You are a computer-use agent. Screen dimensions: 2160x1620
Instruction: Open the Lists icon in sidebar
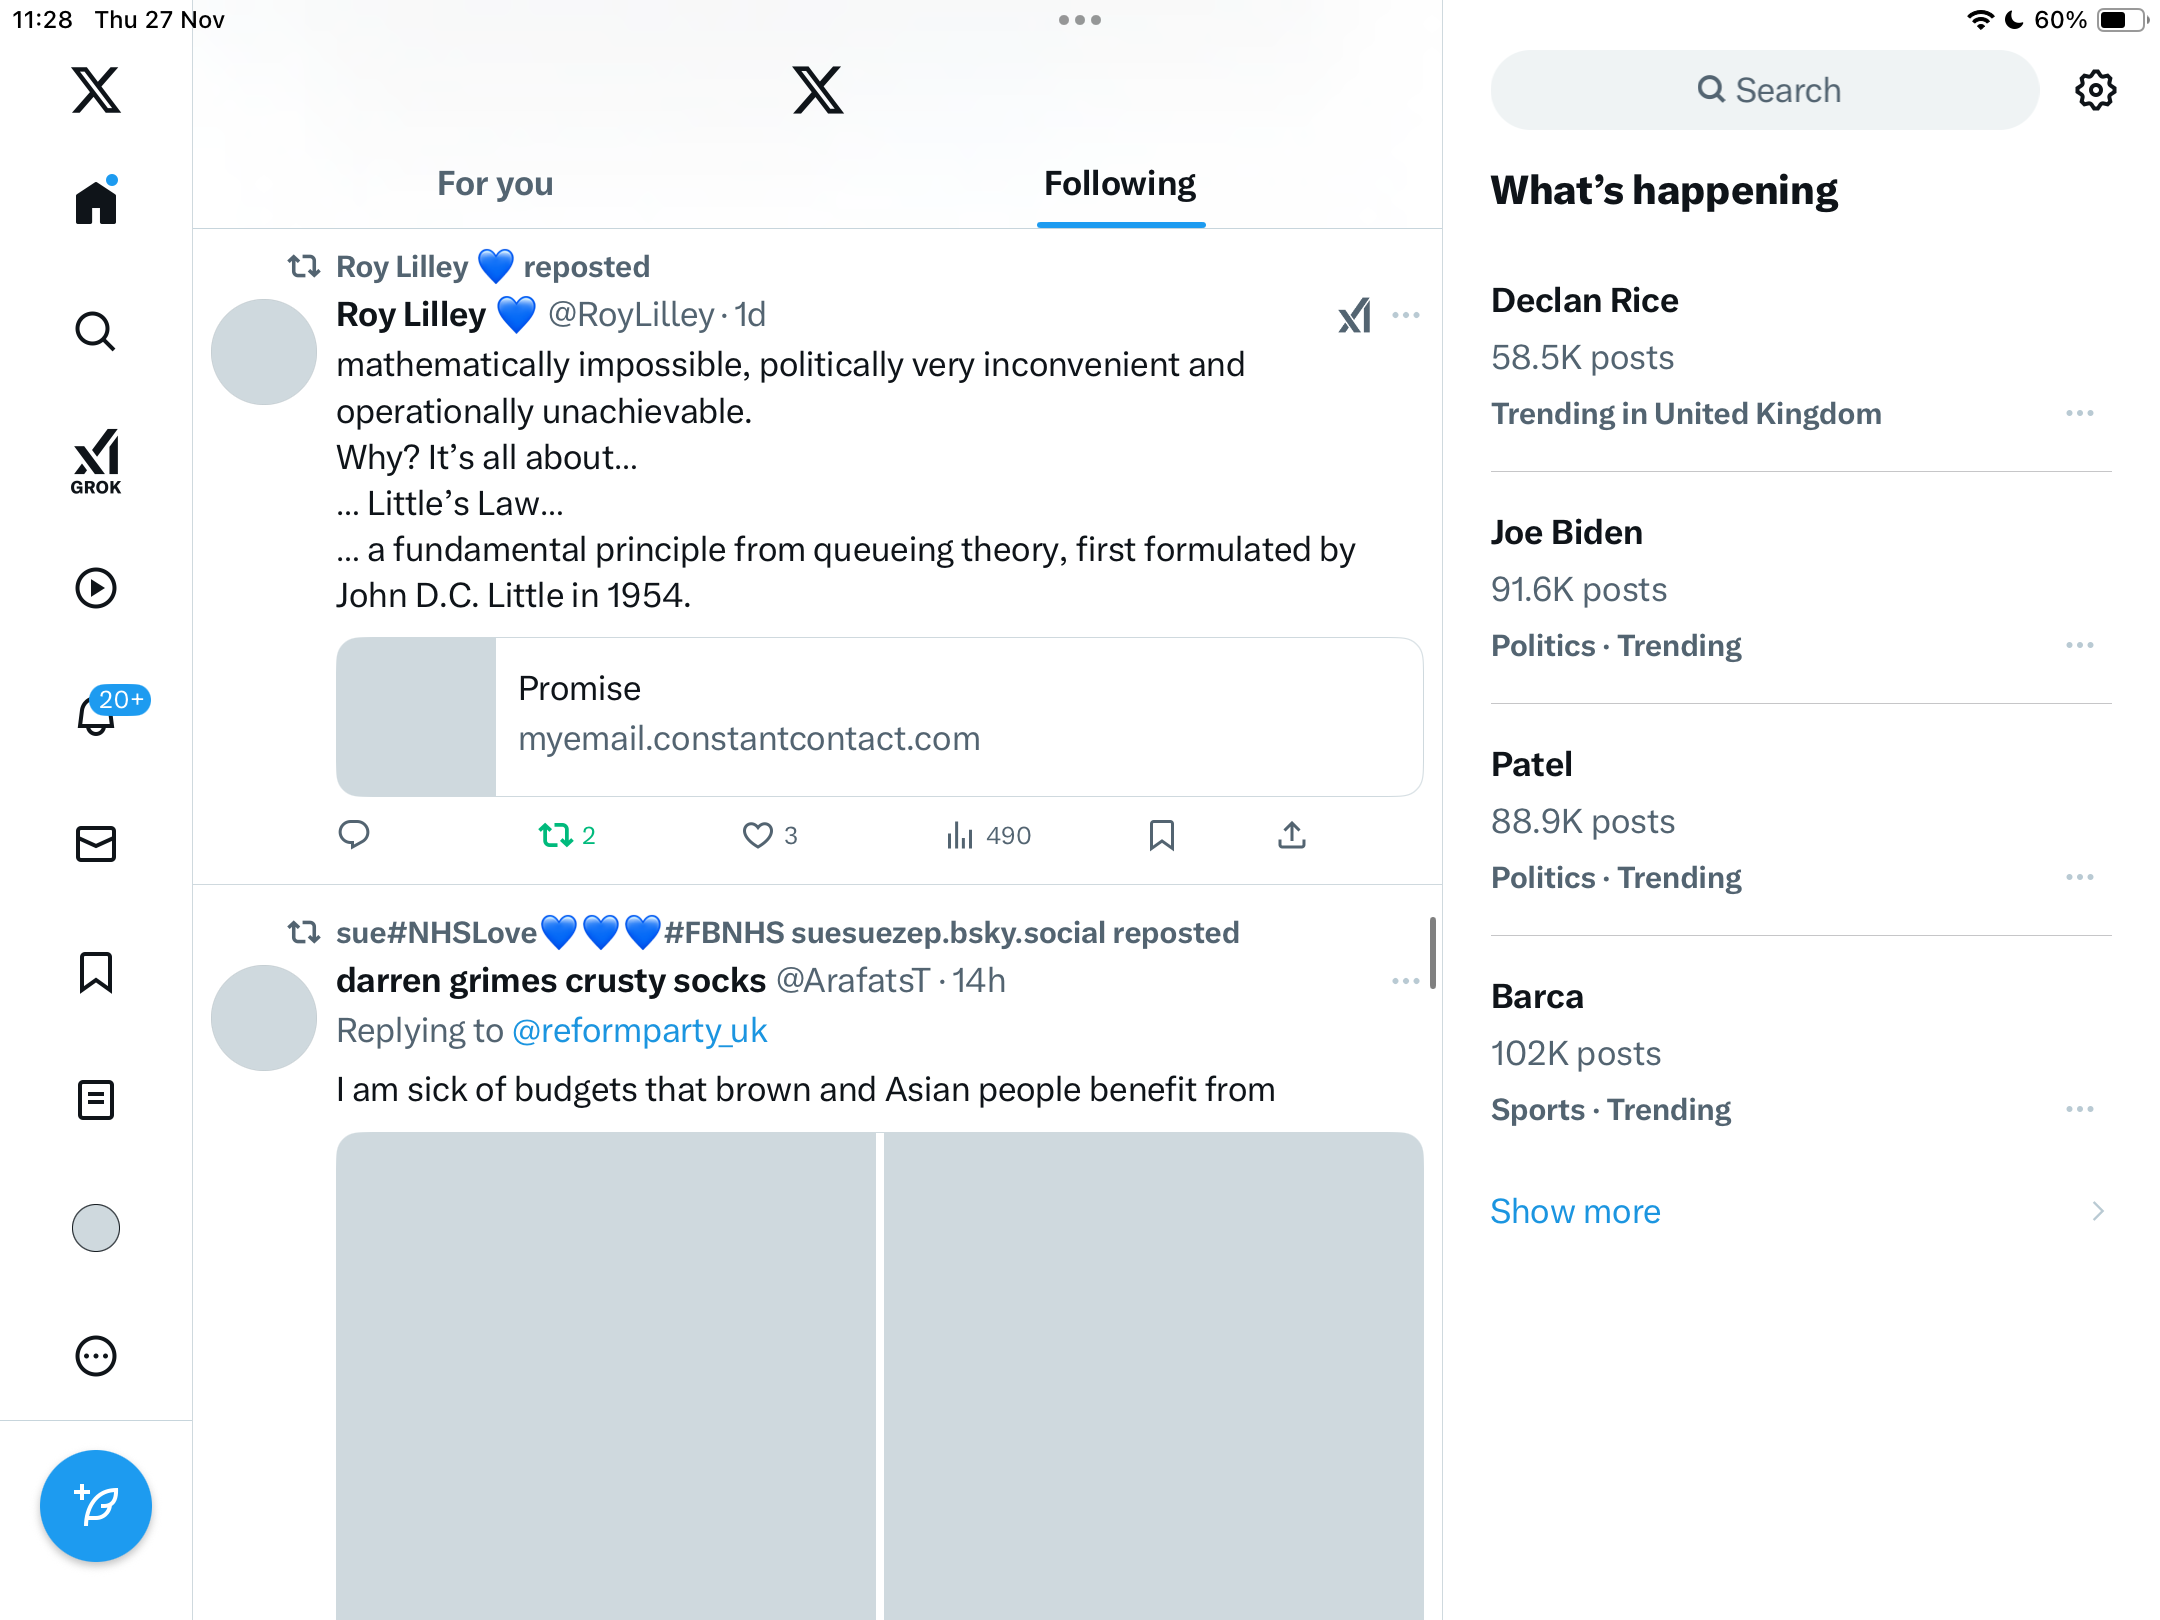(x=96, y=1100)
